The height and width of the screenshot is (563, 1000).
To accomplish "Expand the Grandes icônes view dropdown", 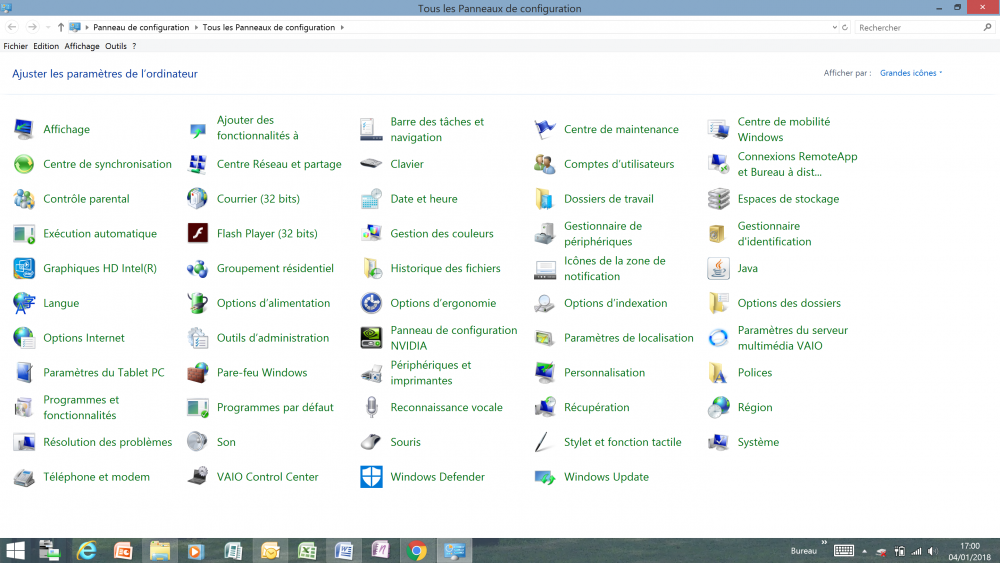I will click(911, 73).
